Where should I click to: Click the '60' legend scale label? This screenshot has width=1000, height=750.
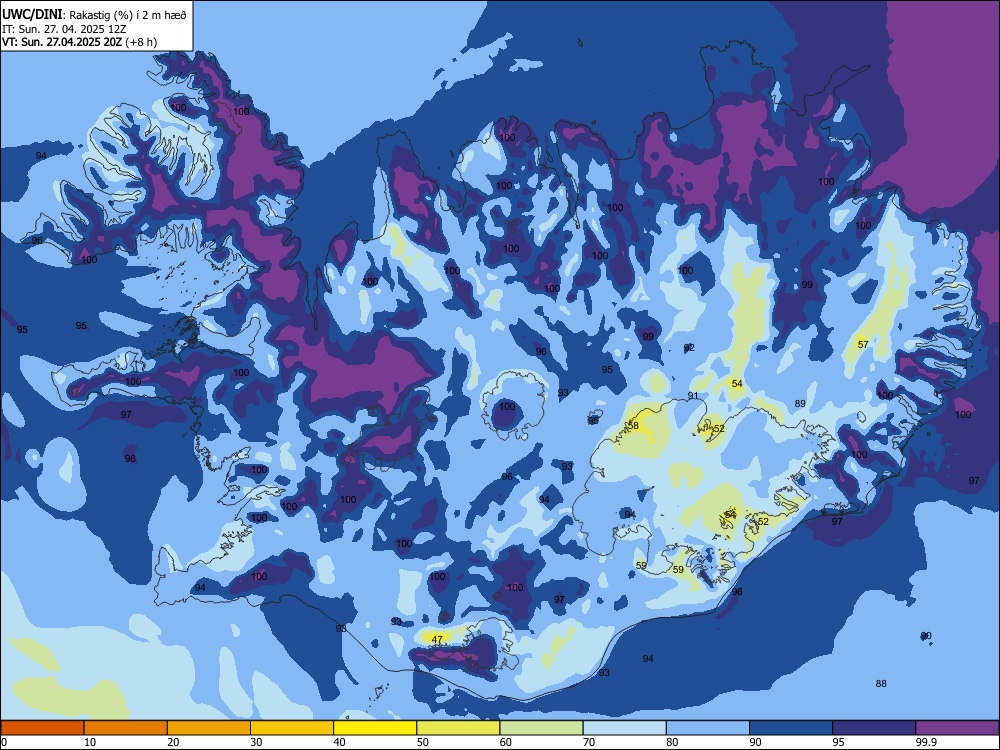pyautogui.click(x=506, y=742)
